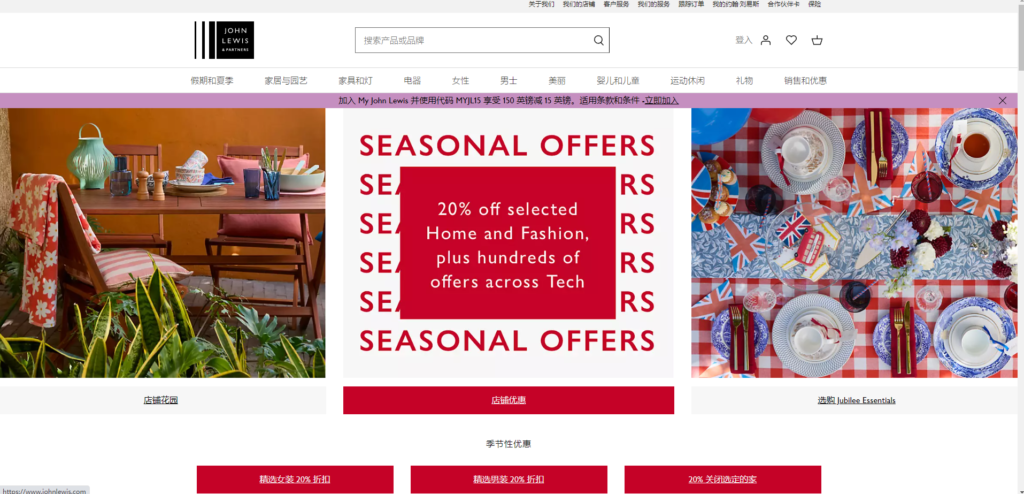Viewport: 1024px width, 494px height.
Task: Click 选购 Jubilee Essentials link
Action: (x=856, y=400)
